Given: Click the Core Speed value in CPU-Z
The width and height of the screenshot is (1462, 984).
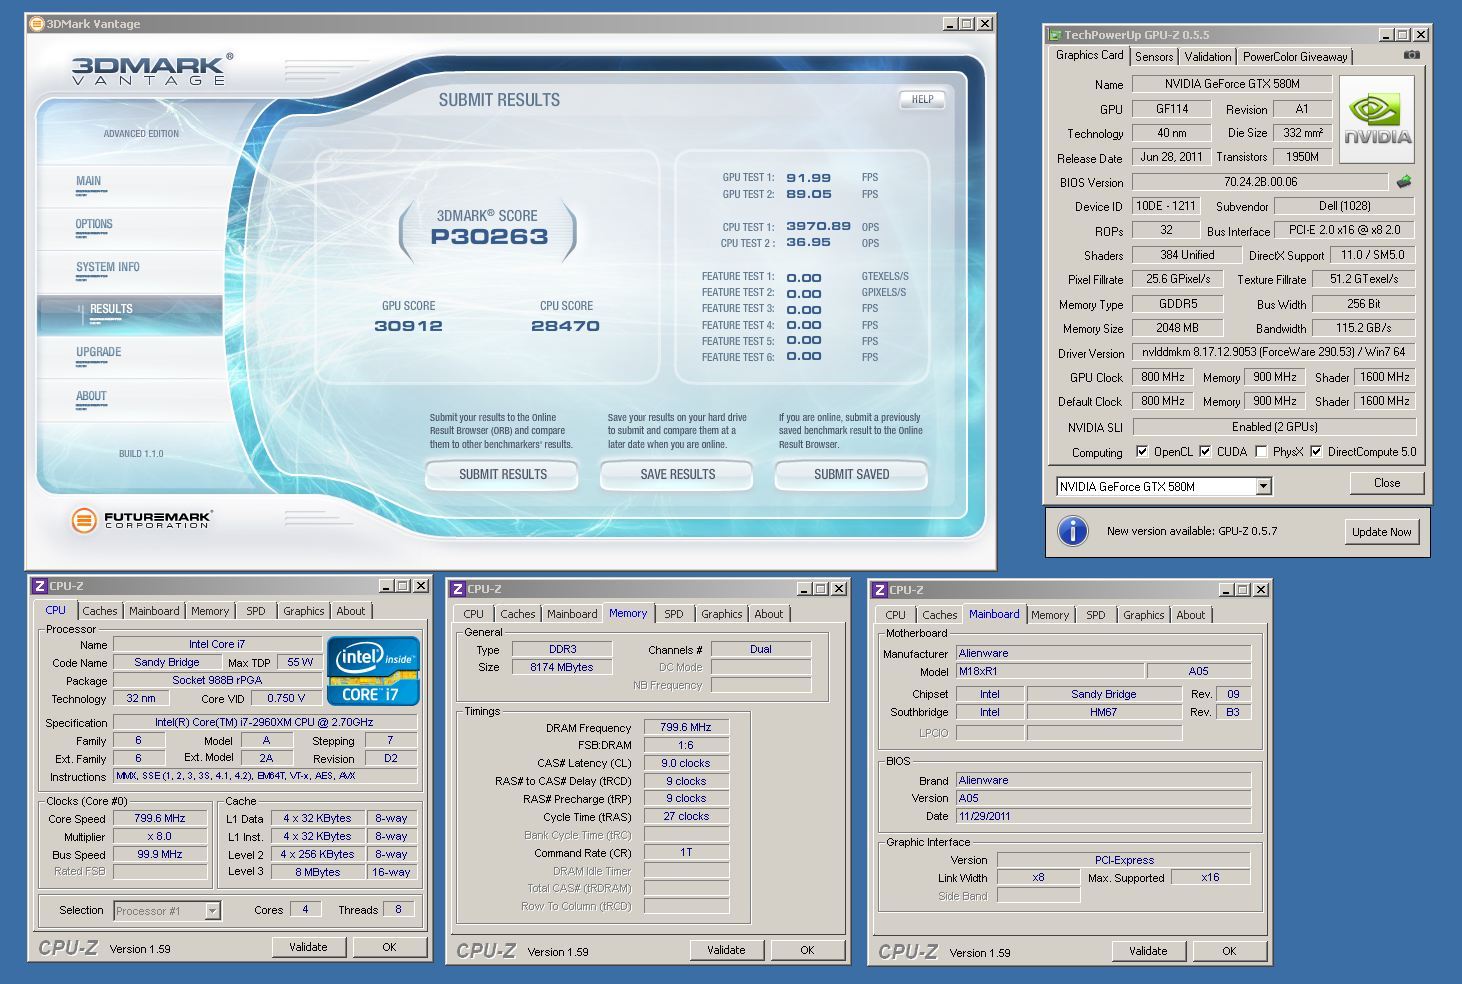Looking at the screenshot, I should pos(160,818).
